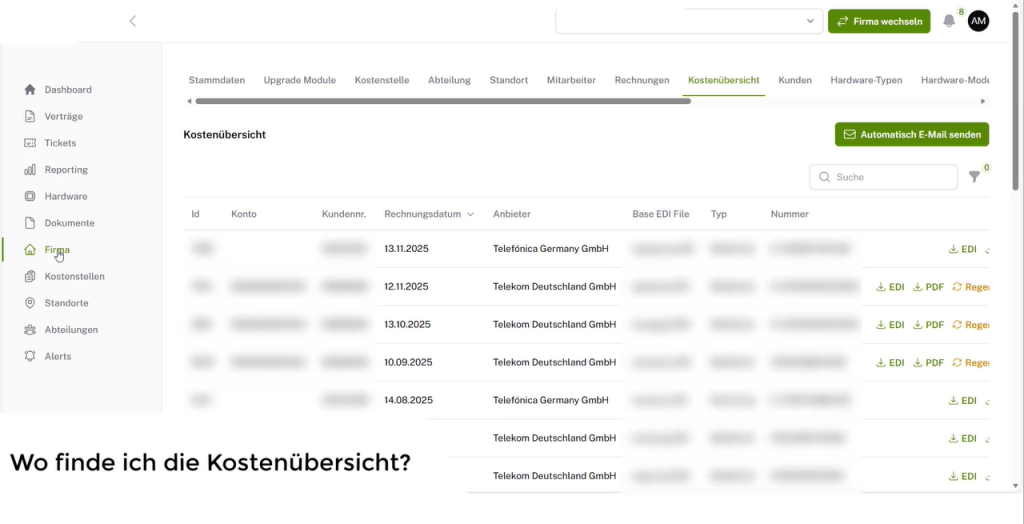Switch to the Mitarbeiter tab
Screen dimensions: 1024x524
coord(571,80)
